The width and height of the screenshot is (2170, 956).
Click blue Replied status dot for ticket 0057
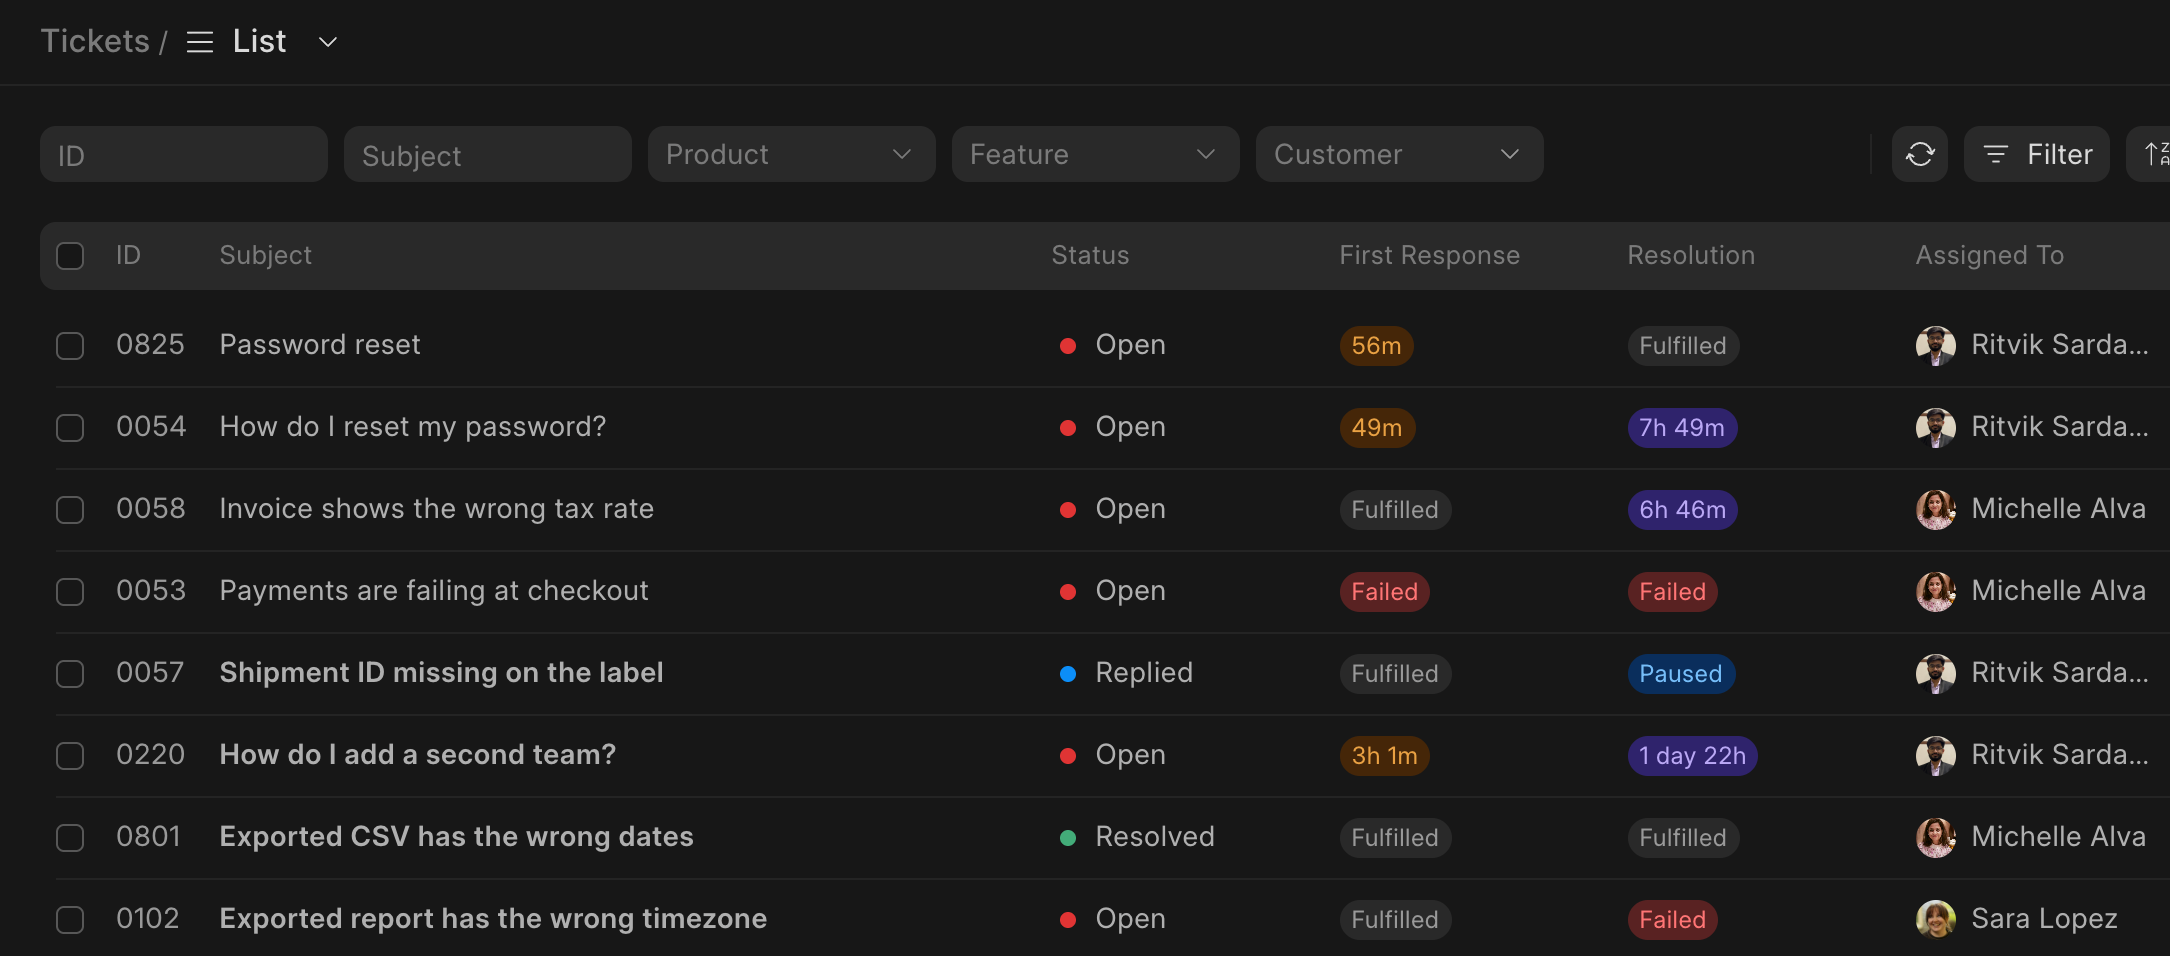click(1067, 674)
